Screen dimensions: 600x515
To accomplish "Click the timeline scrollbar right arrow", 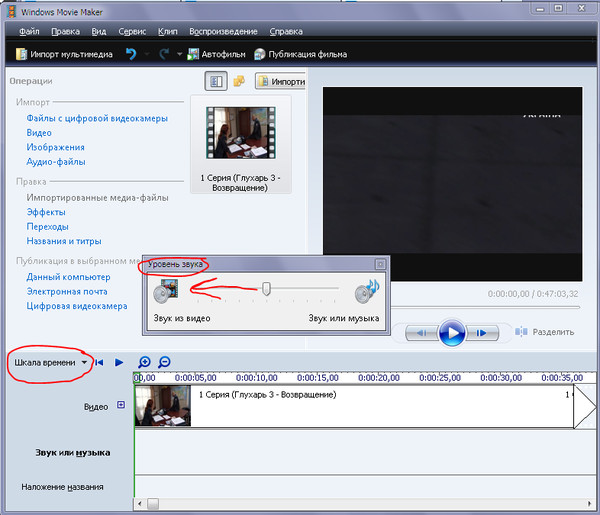I will (x=590, y=504).
